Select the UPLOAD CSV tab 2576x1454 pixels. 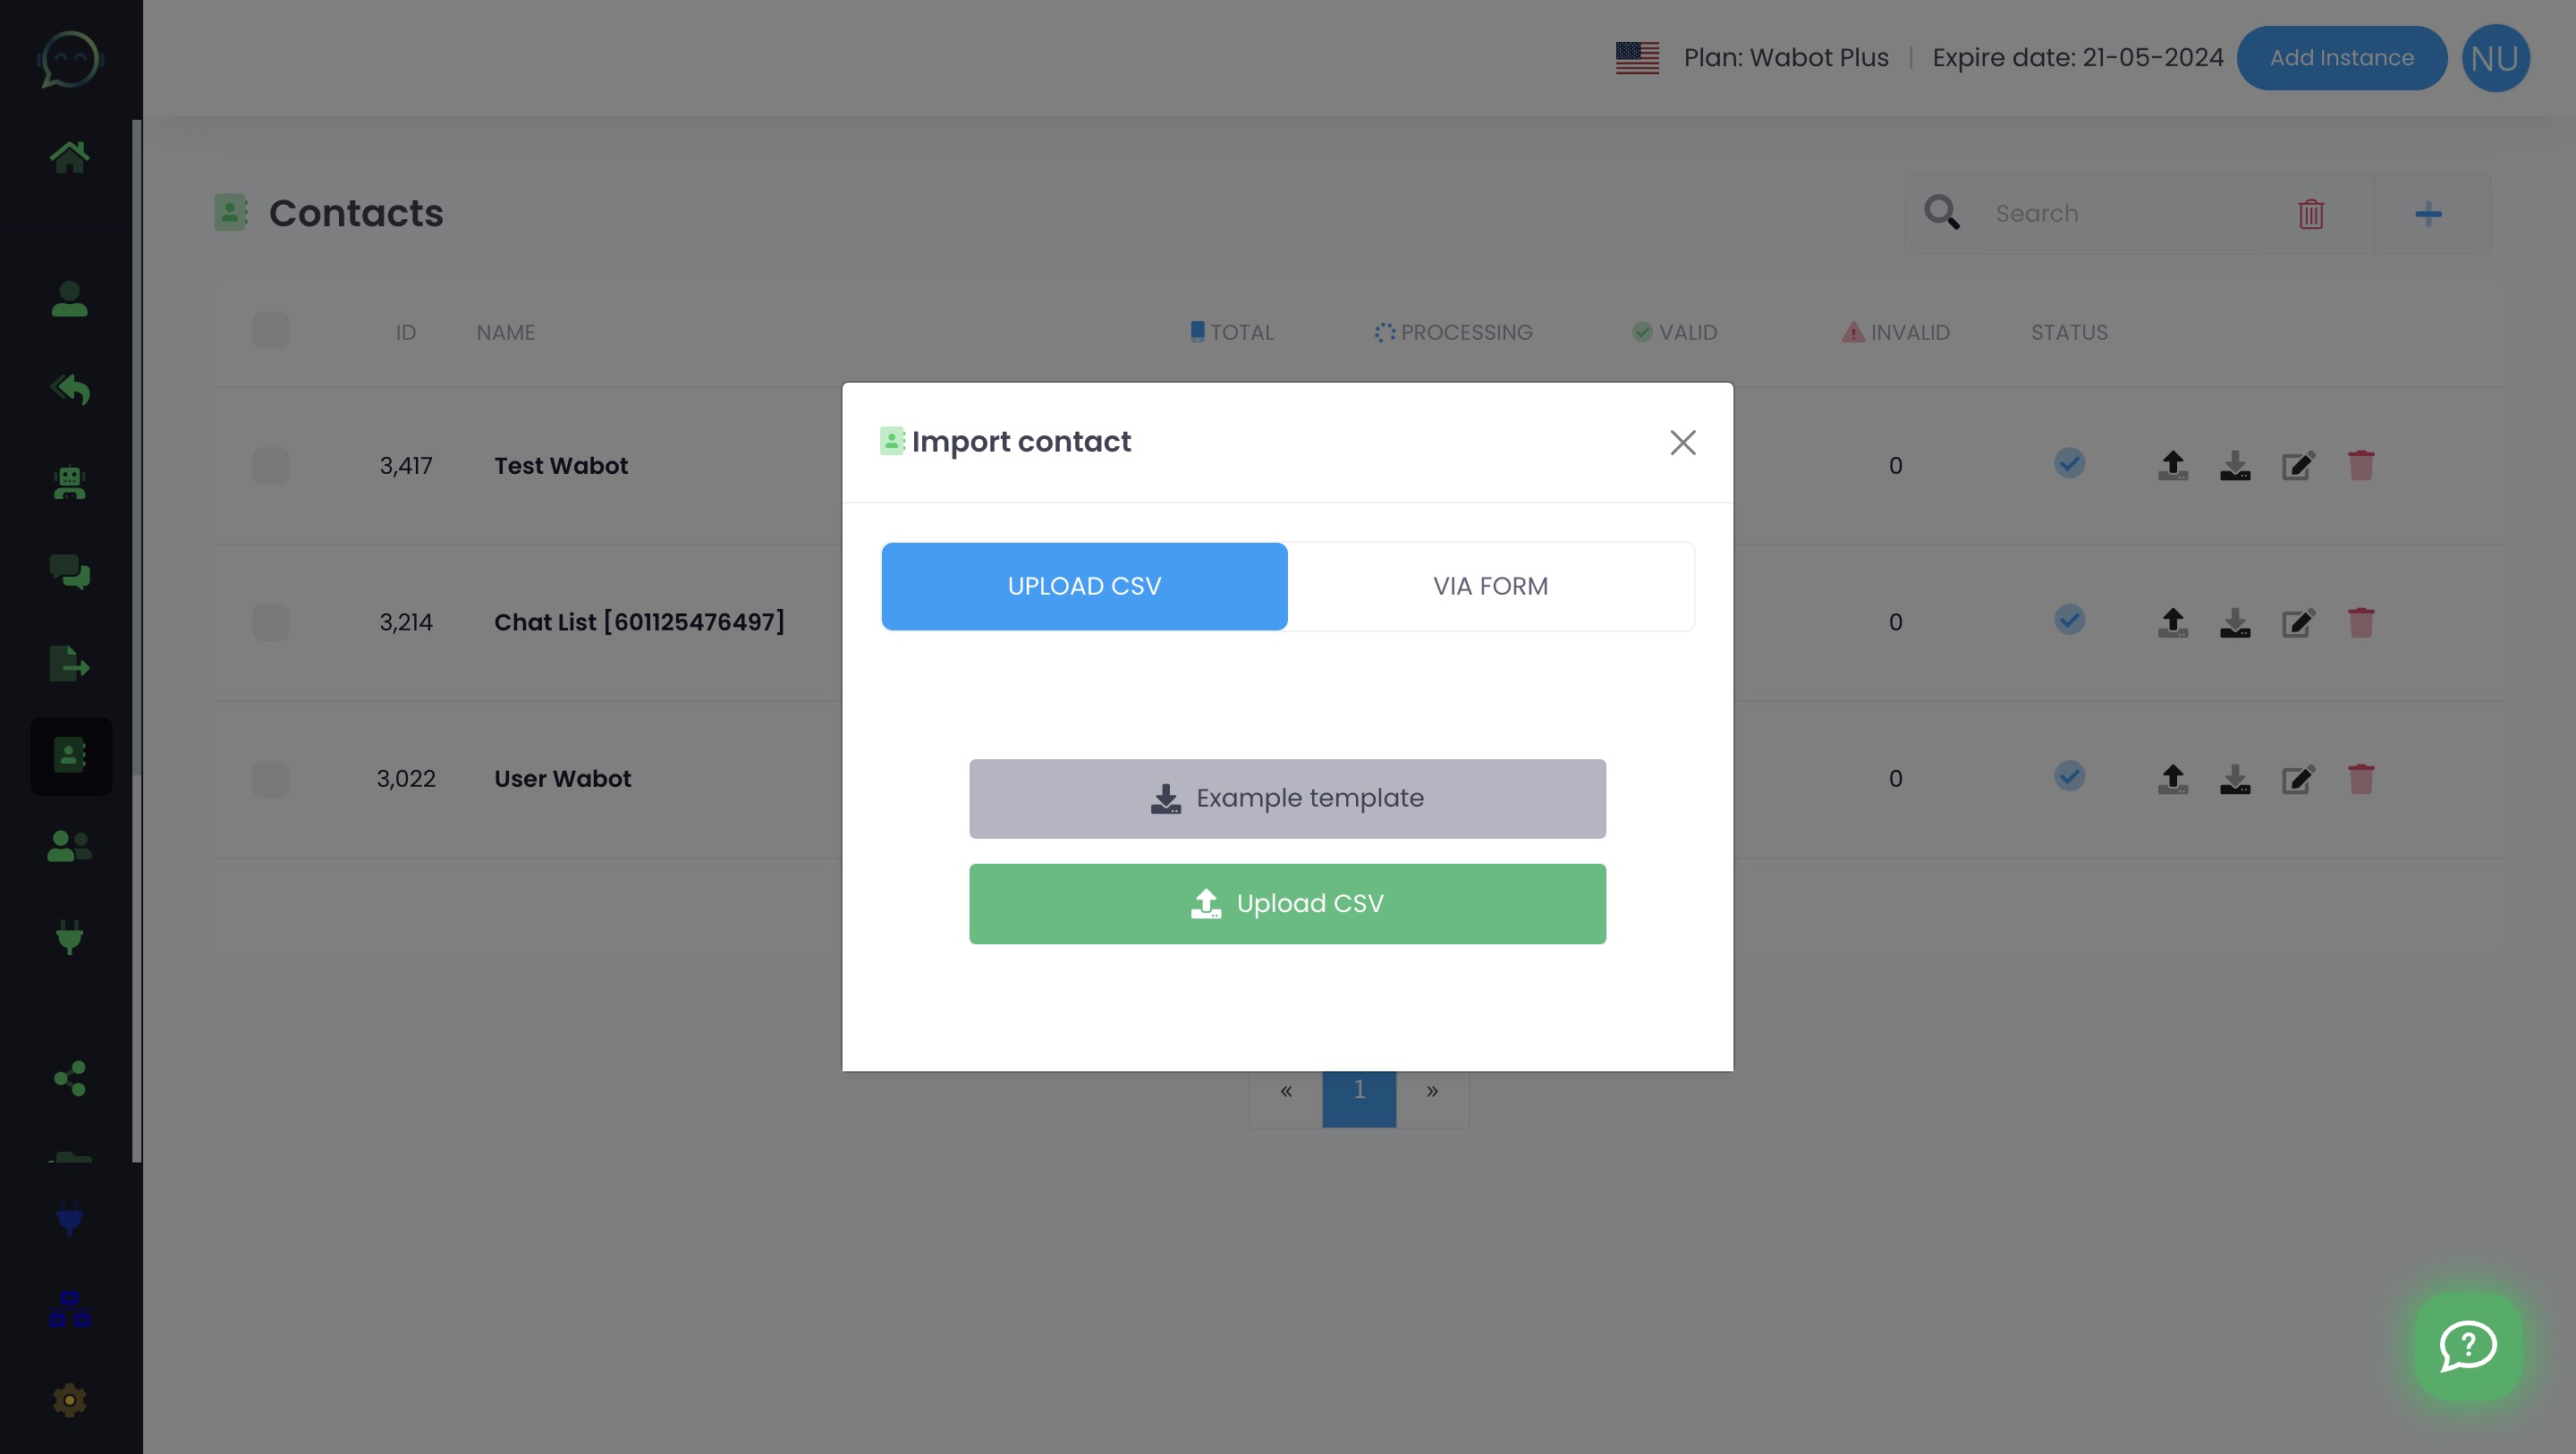point(1085,586)
